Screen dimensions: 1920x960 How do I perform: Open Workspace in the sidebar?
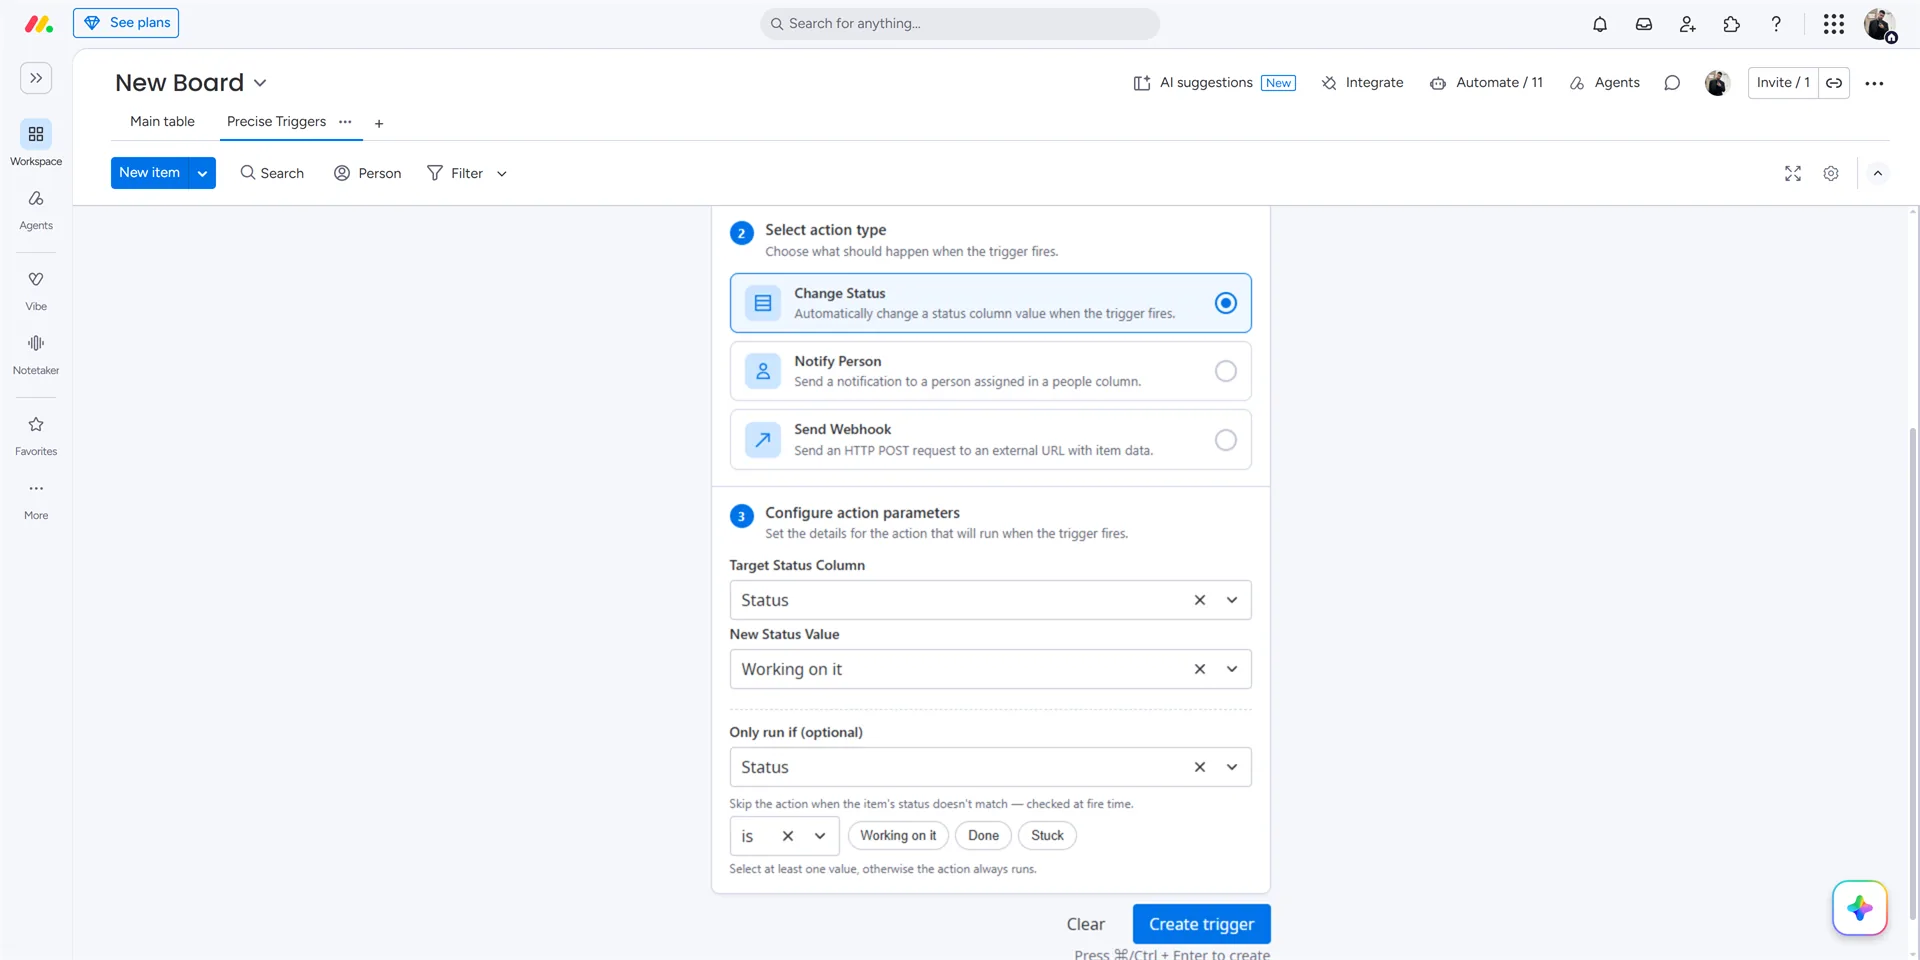point(36,143)
